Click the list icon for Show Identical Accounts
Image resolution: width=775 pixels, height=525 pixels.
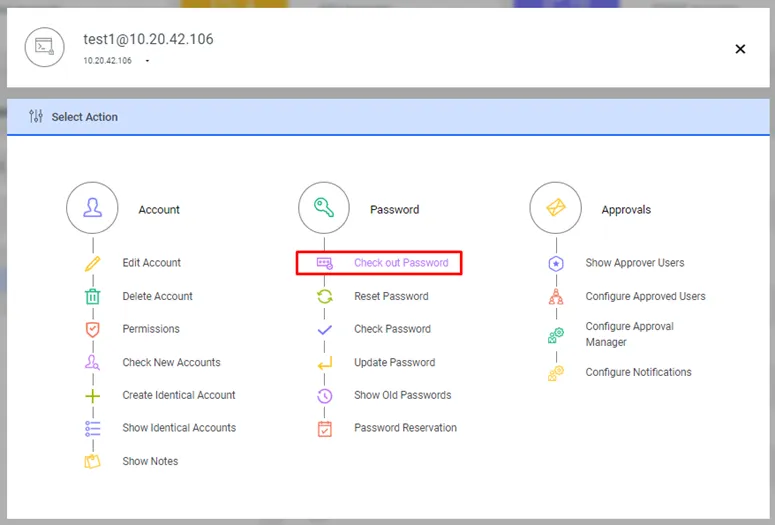tap(92, 428)
